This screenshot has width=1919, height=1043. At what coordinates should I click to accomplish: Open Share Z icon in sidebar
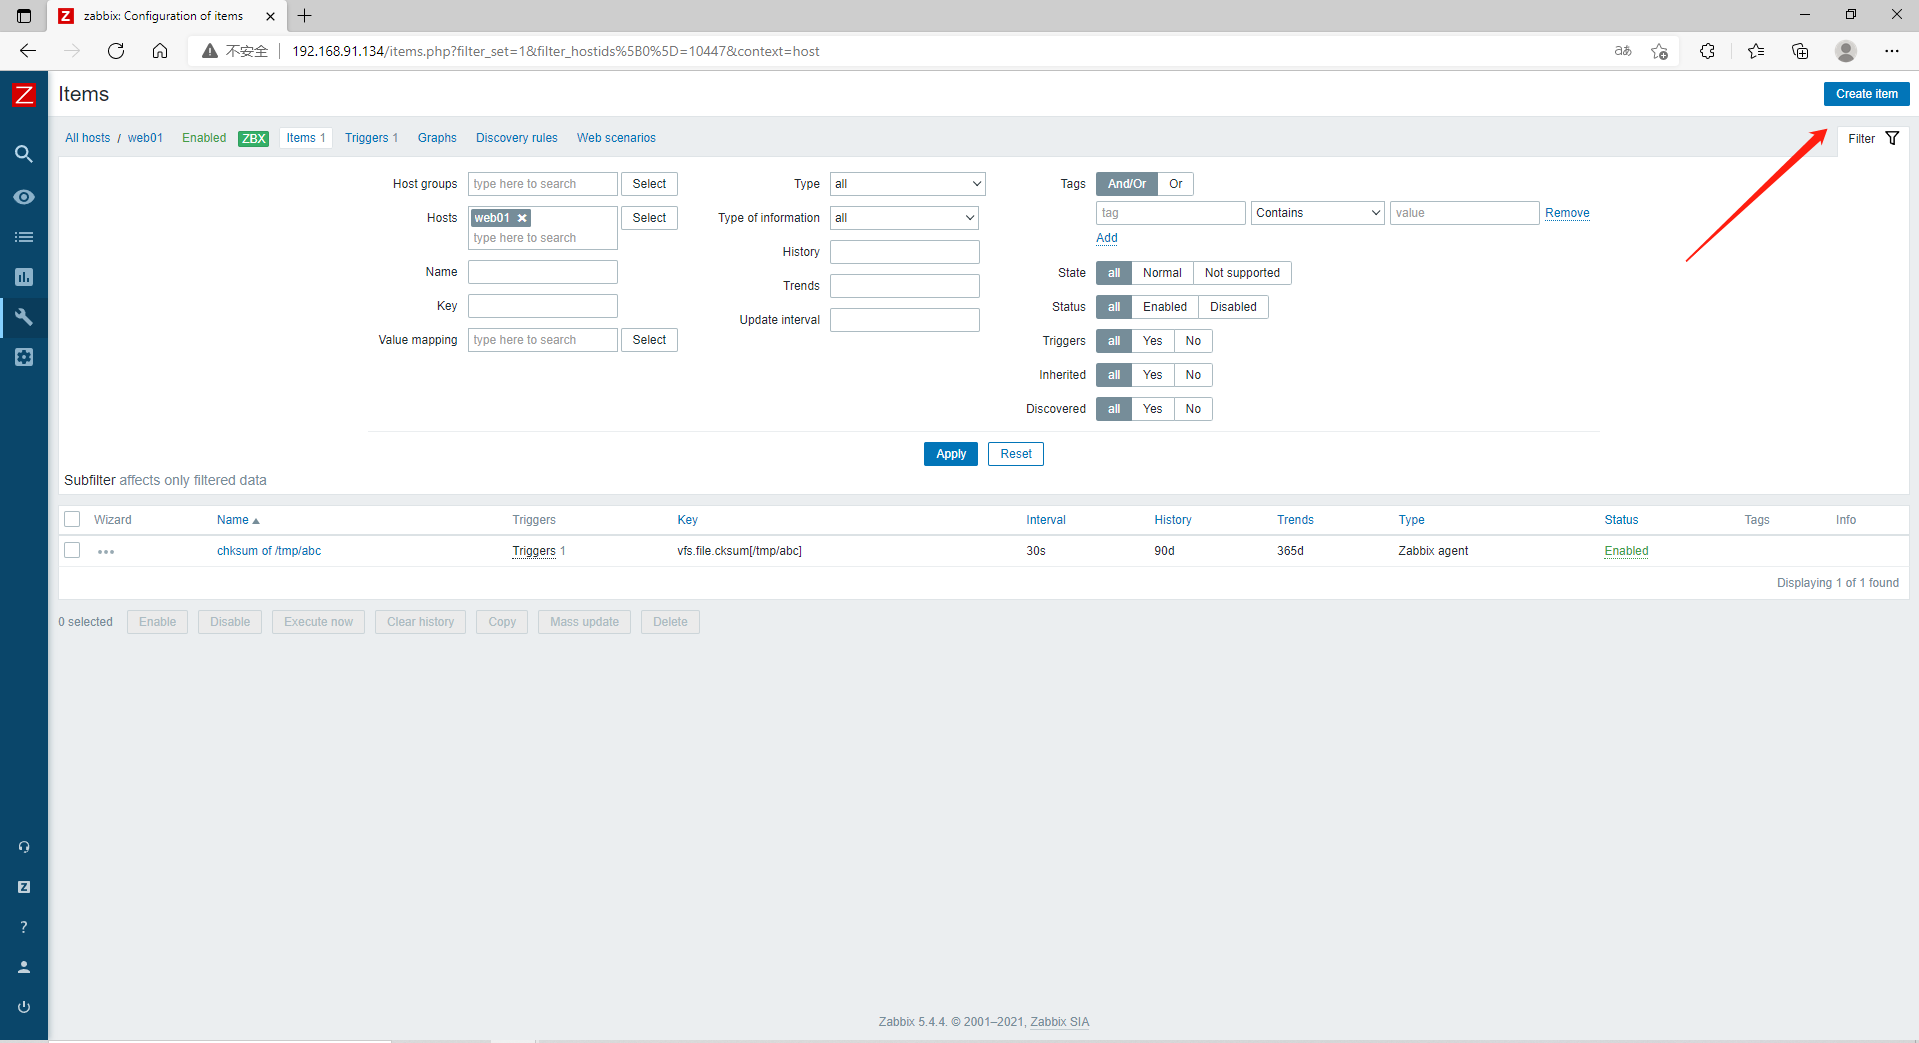(24, 887)
